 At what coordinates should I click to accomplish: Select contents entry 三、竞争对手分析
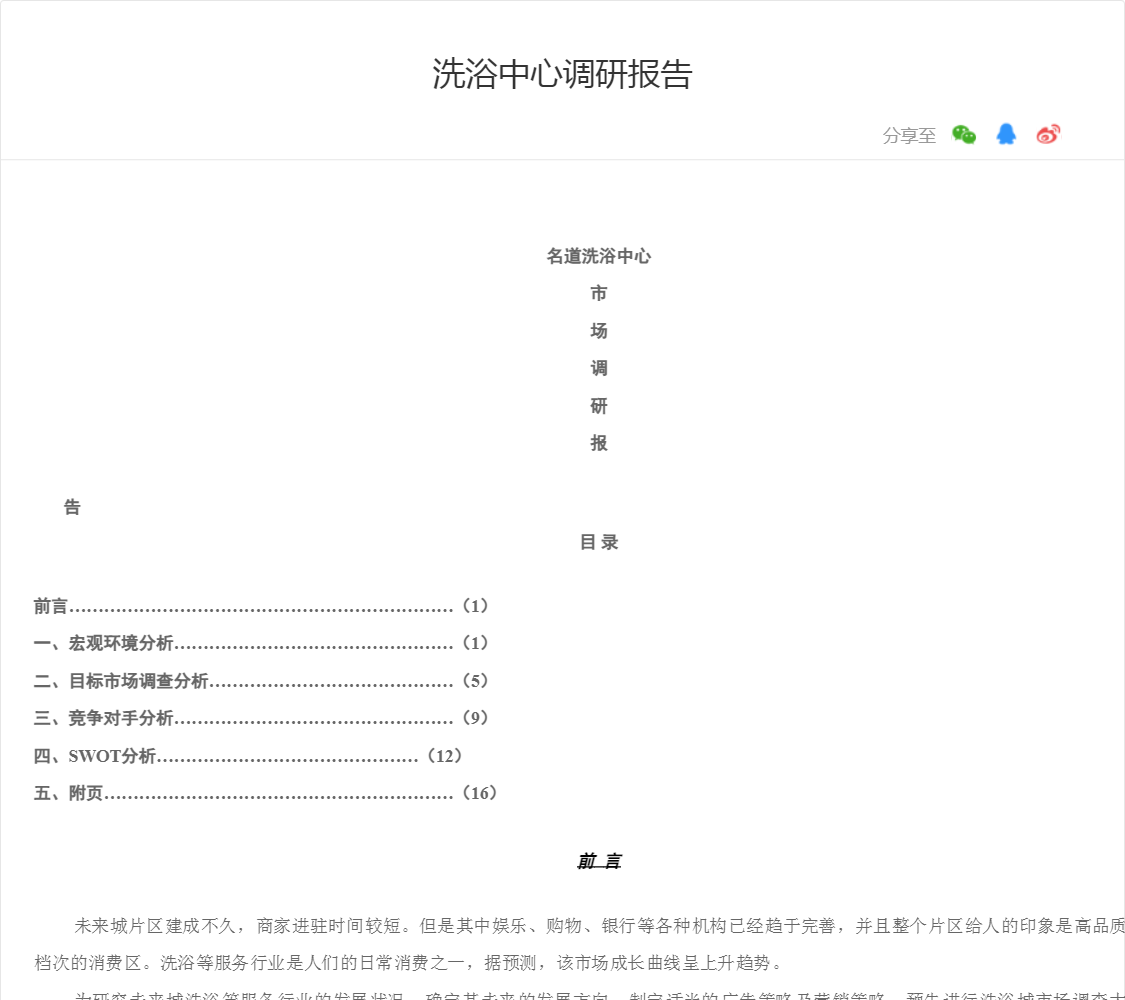point(261,718)
